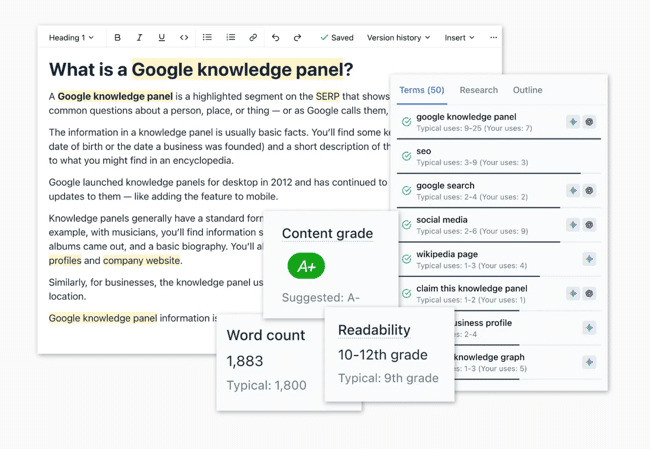
Task: Click the word count value 1,883
Action: [x=245, y=361]
